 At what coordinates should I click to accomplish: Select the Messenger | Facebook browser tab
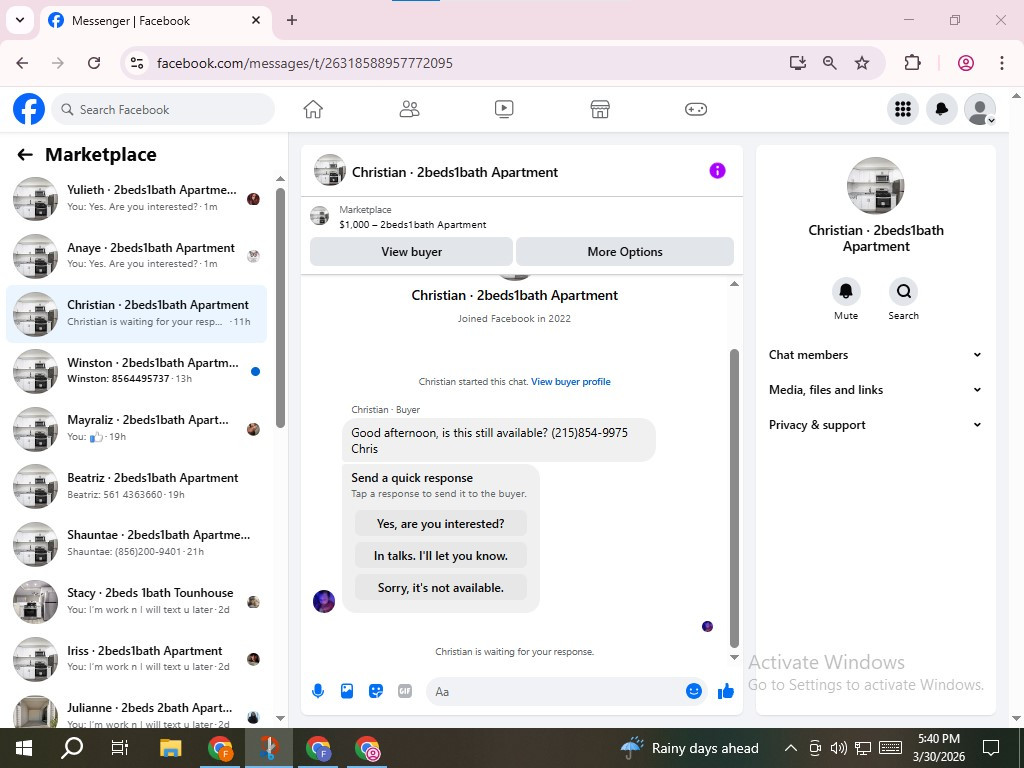[x=155, y=21]
